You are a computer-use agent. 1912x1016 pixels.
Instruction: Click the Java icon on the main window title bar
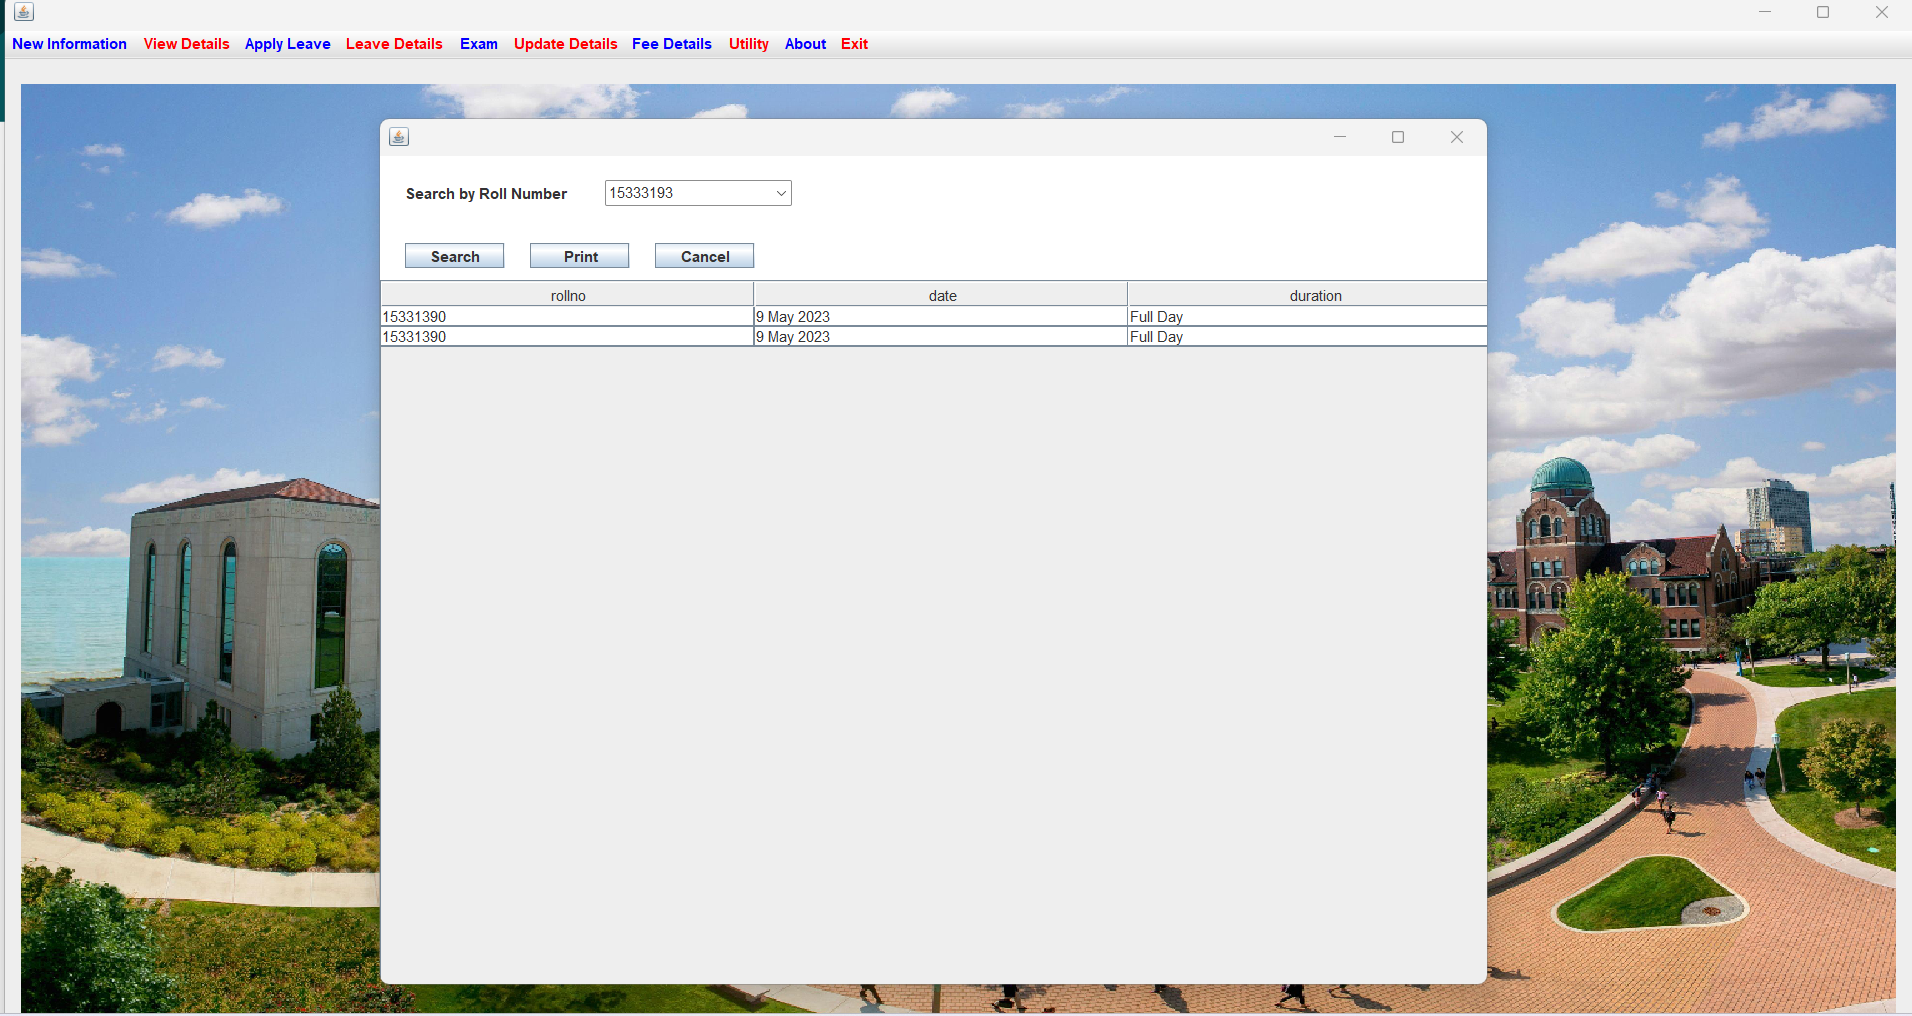[22, 12]
